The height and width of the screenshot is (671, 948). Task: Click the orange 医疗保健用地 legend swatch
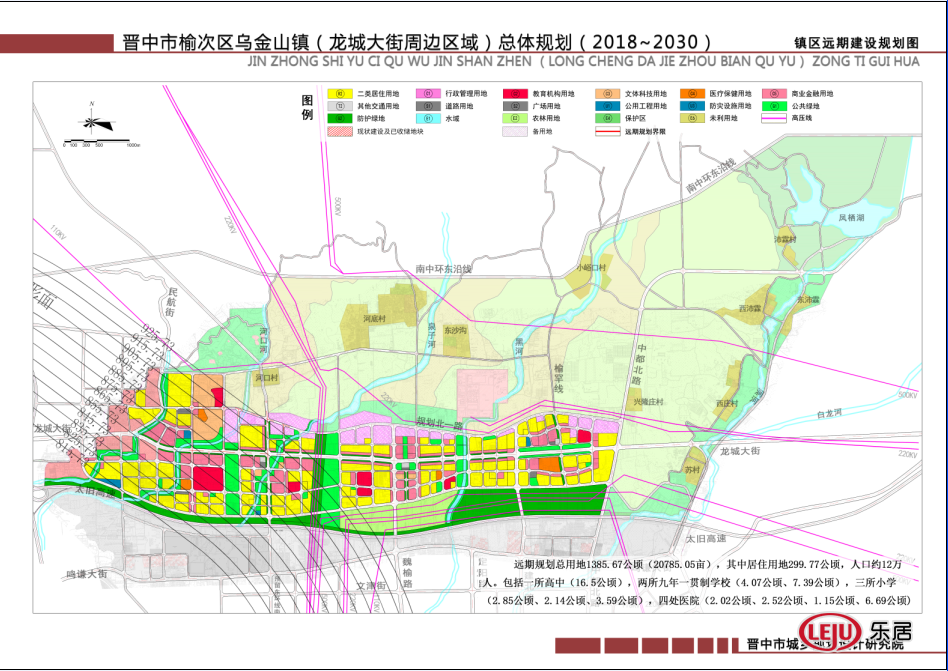[x=692, y=94]
